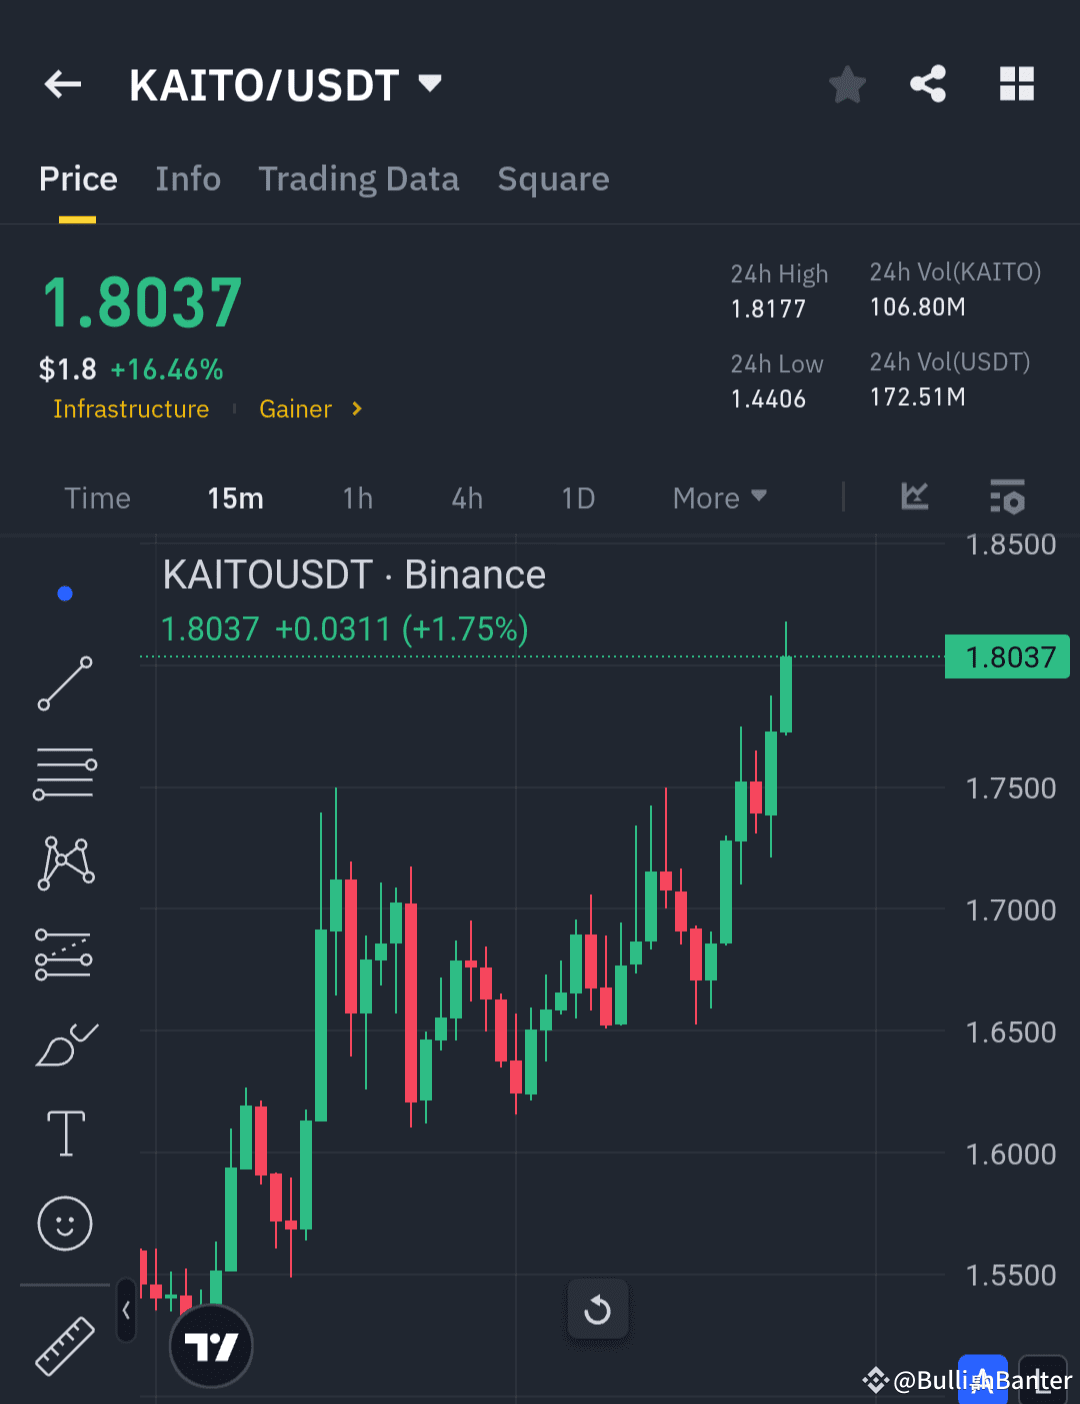Select the text annotation tool
Image resolution: width=1080 pixels, height=1404 pixels.
click(x=64, y=1133)
